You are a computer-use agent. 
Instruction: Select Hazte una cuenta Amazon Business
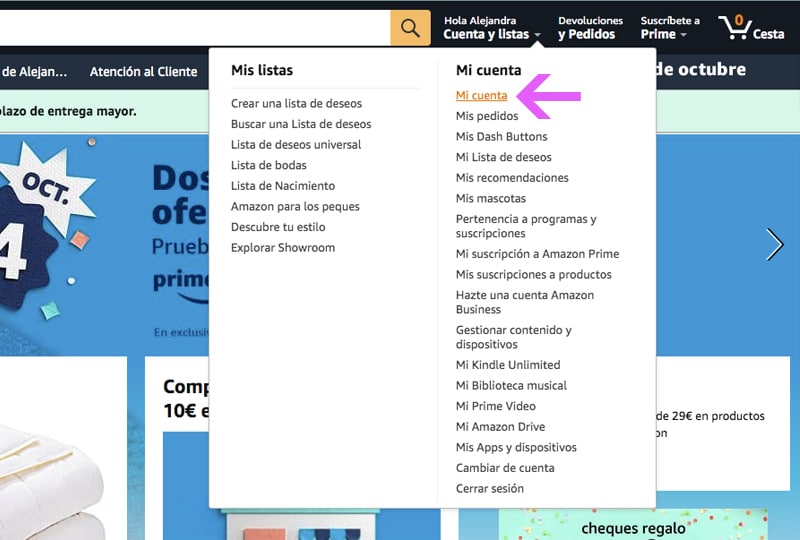point(525,302)
